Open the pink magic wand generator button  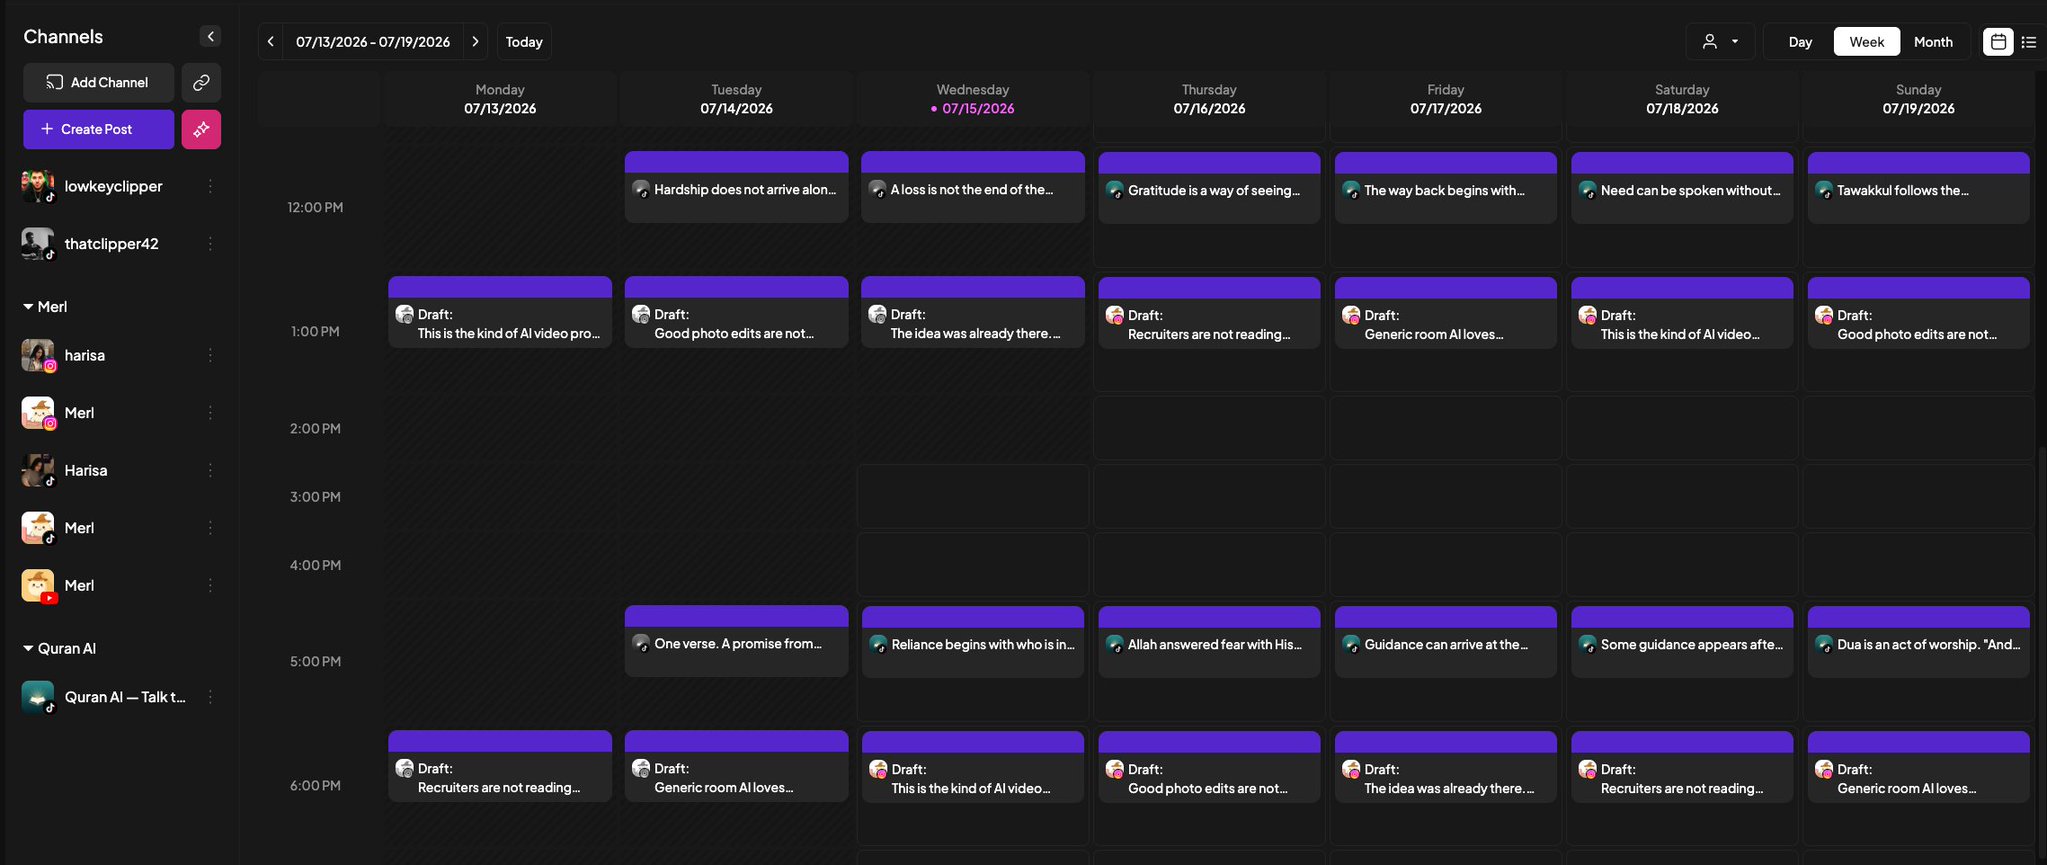coord(201,129)
